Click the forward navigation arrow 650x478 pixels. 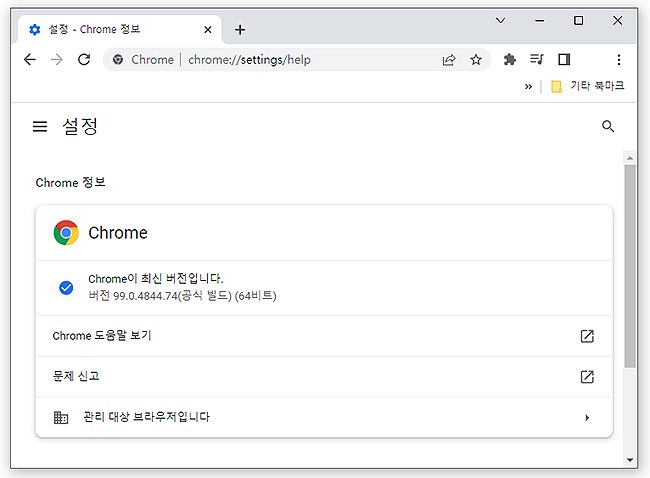[57, 60]
